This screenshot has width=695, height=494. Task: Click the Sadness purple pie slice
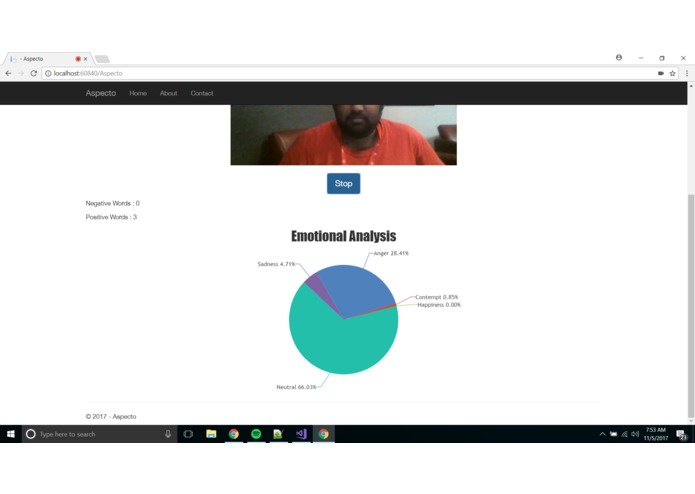click(317, 286)
